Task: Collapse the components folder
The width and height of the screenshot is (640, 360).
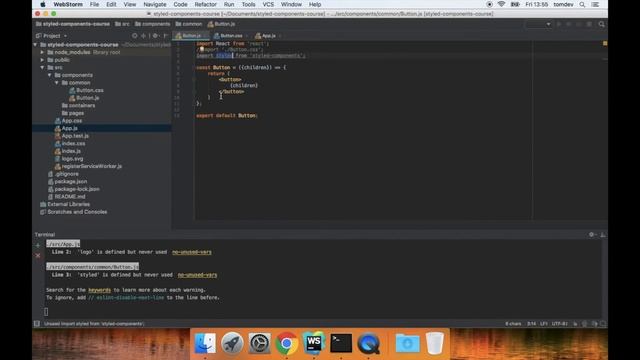Action: tap(50, 75)
